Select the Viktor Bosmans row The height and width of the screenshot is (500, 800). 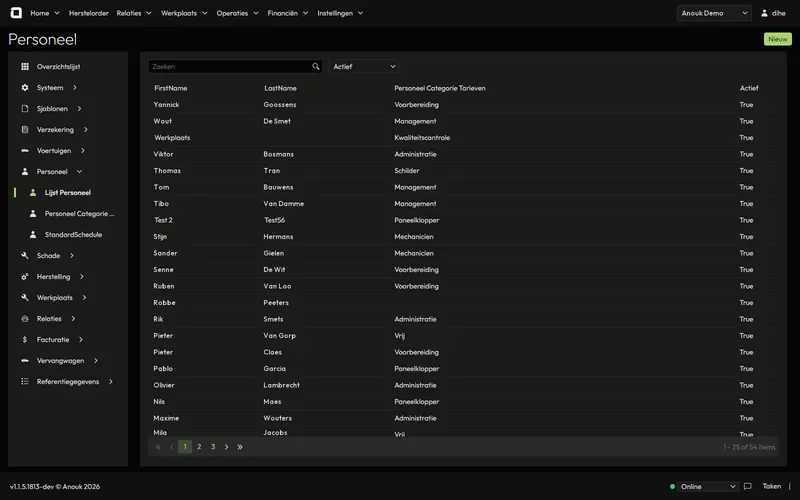tap(463, 154)
